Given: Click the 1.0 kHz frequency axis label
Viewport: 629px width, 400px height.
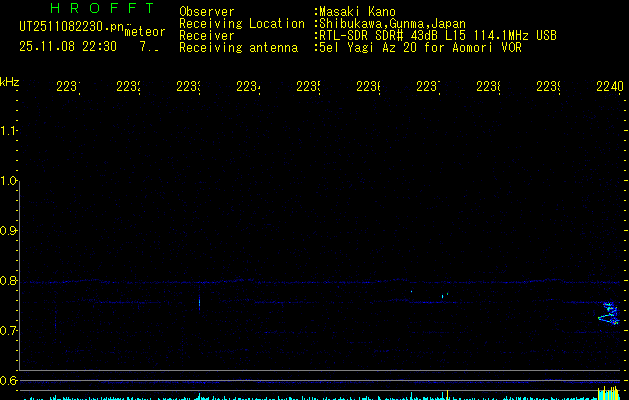Looking at the screenshot, I should 10,181.
